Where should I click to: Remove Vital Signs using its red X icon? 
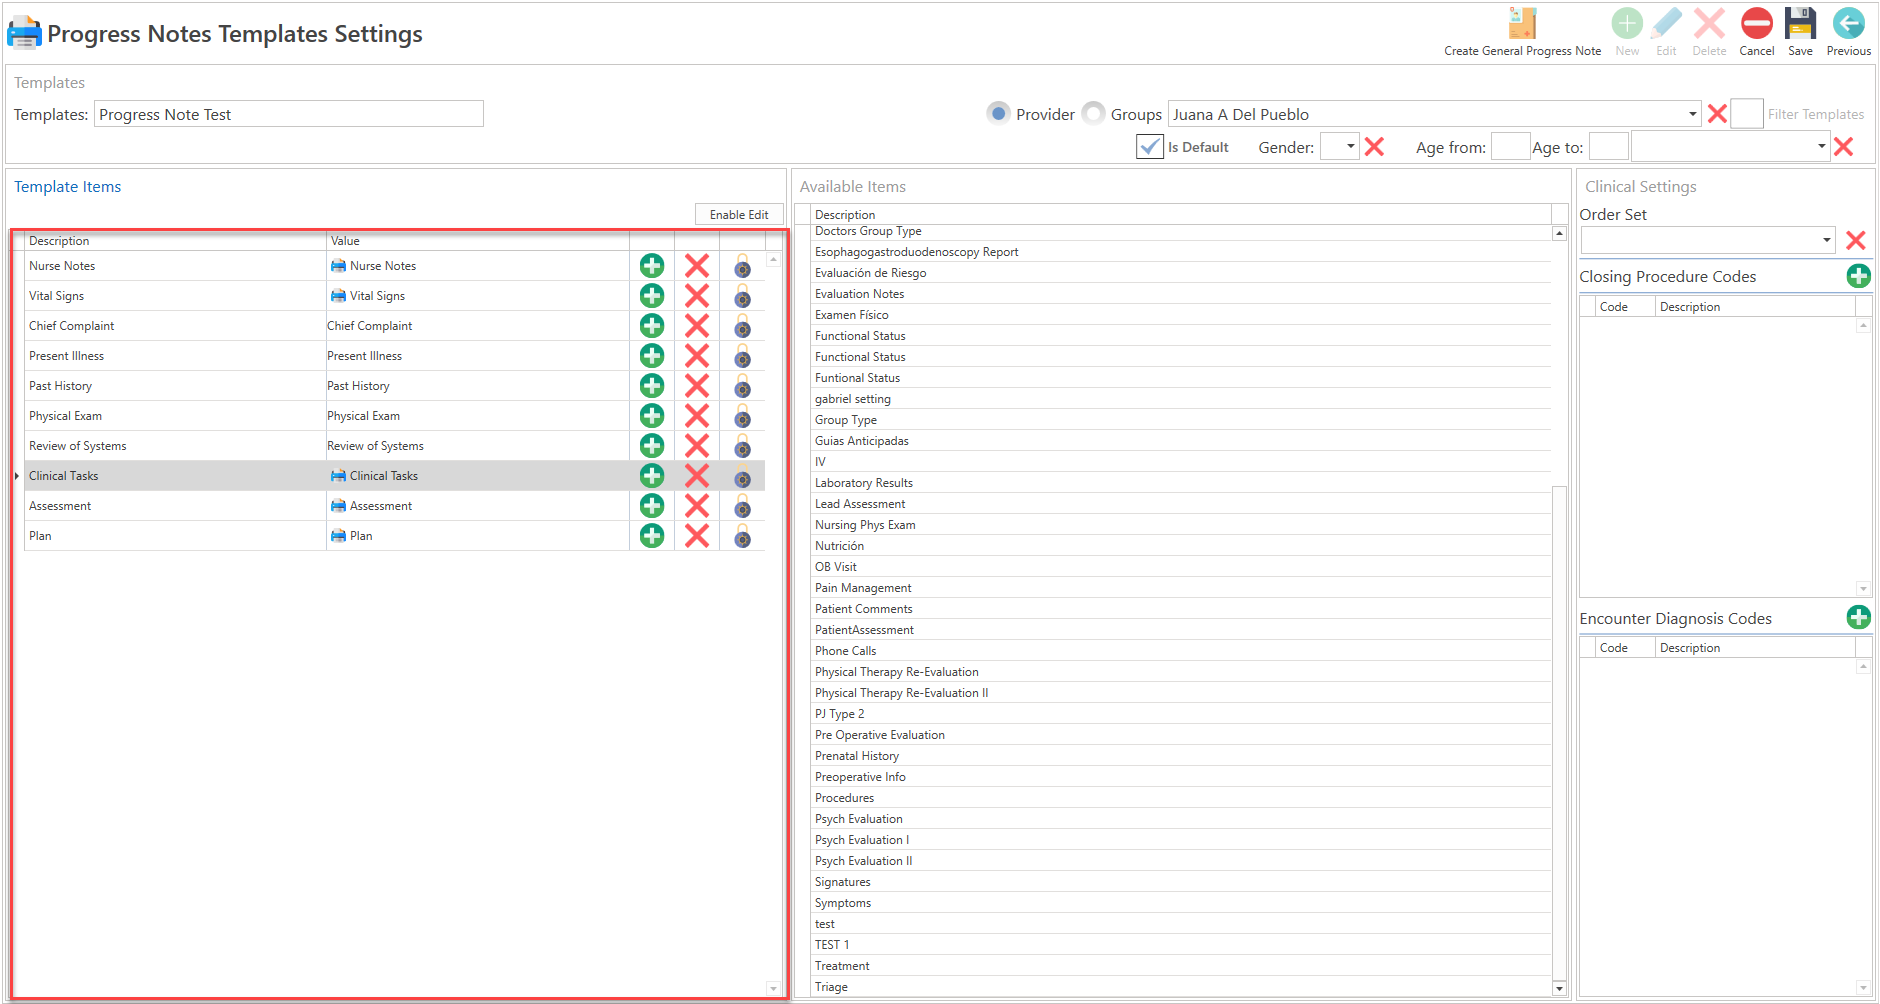point(696,295)
